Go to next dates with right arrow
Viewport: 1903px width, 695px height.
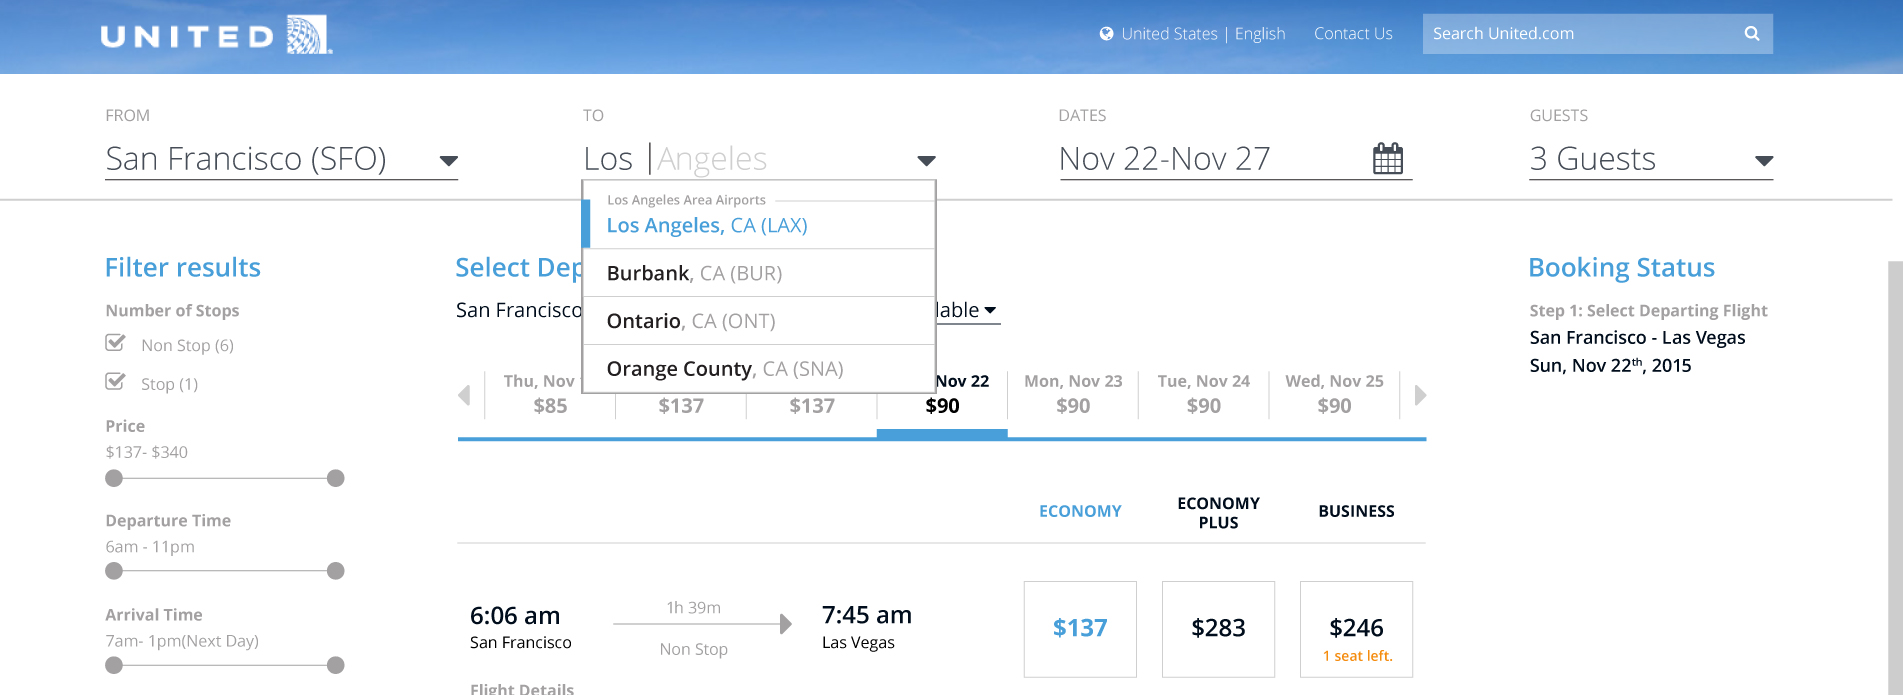(1420, 395)
